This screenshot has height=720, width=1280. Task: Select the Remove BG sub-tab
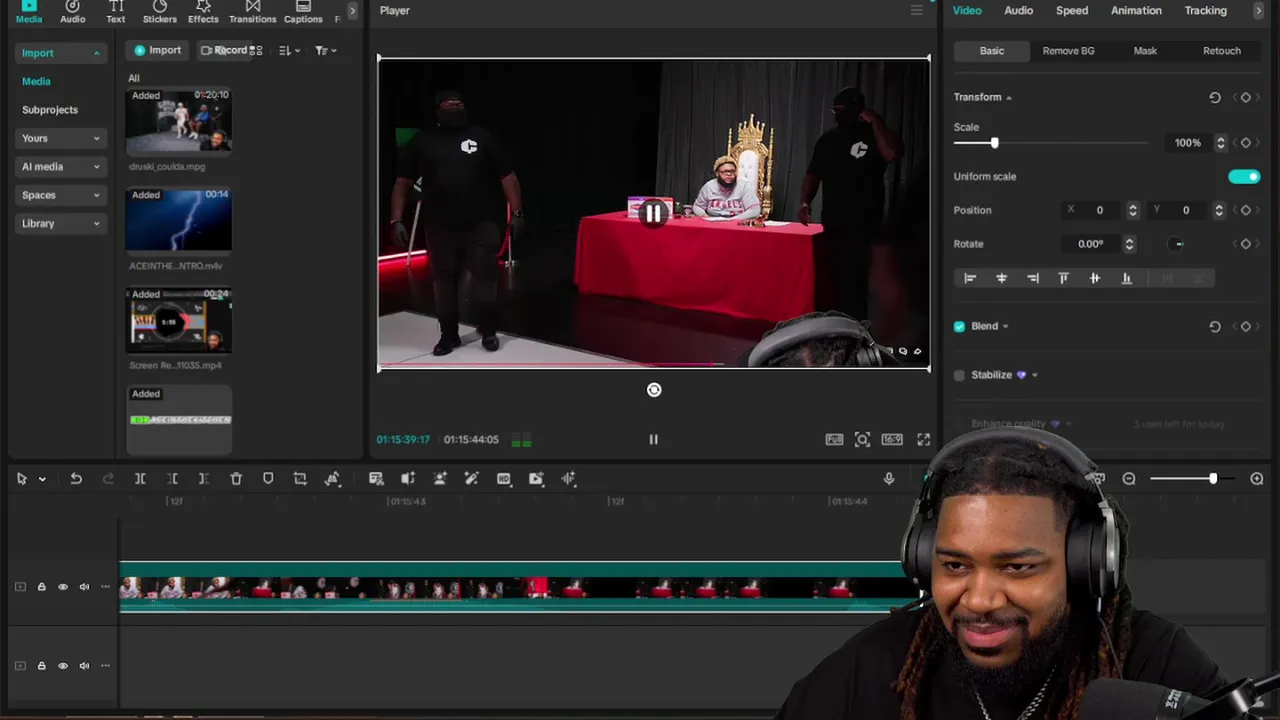[x=1068, y=51]
